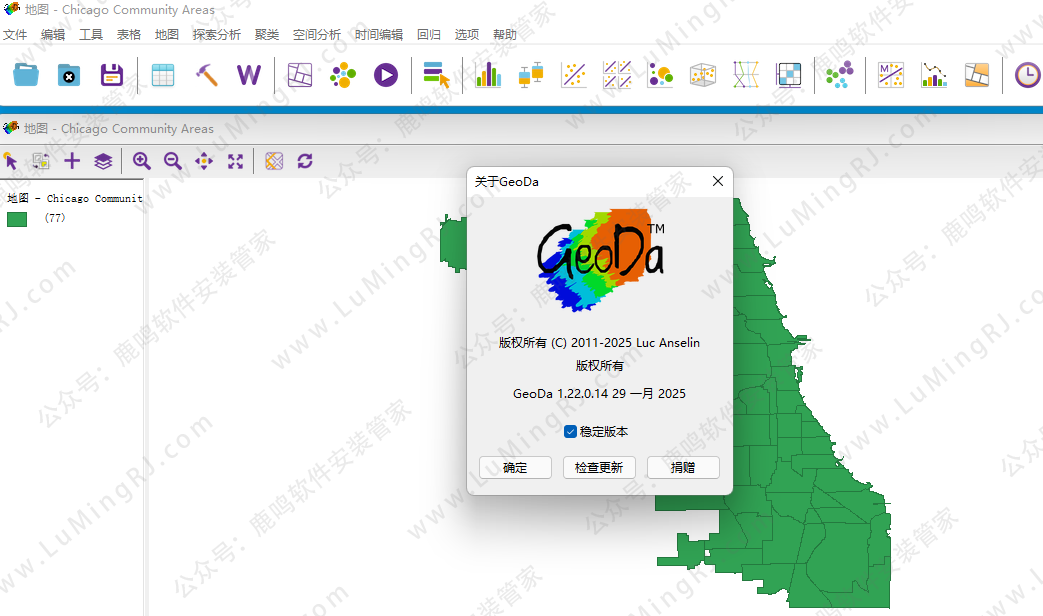Image resolution: width=1043 pixels, height=616 pixels.
Task: Click the time clock icon
Action: (x=1027, y=75)
